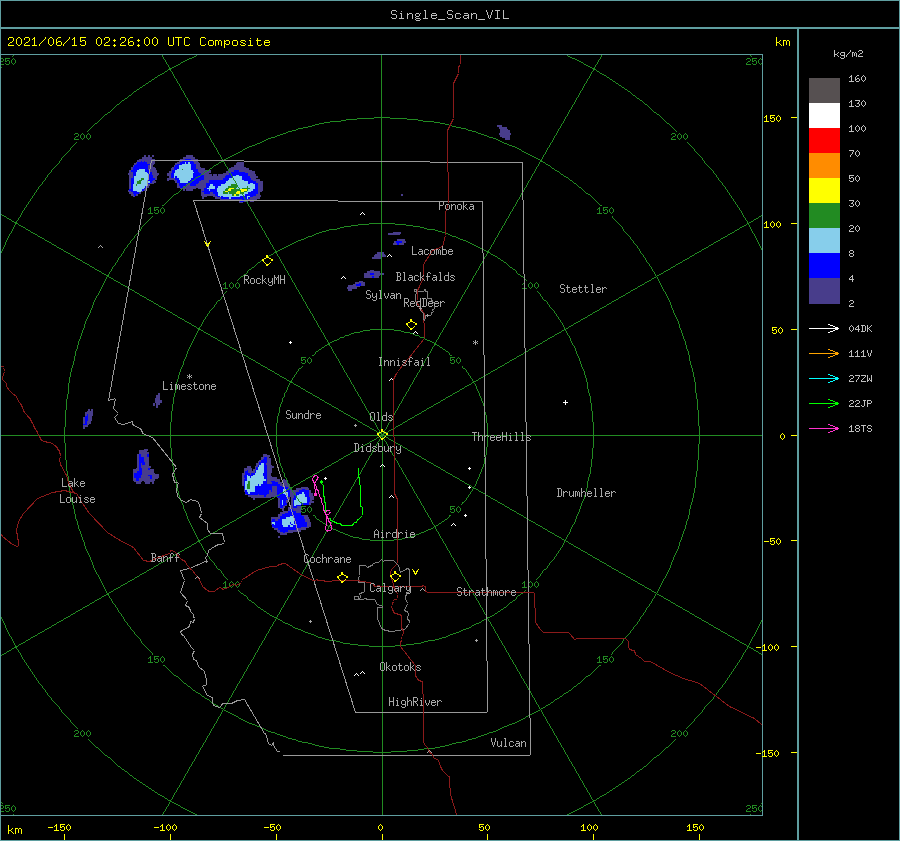The width and height of the screenshot is (900, 841).
Task: Click the asterisk marker above Limestone label
Action: tap(189, 377)
